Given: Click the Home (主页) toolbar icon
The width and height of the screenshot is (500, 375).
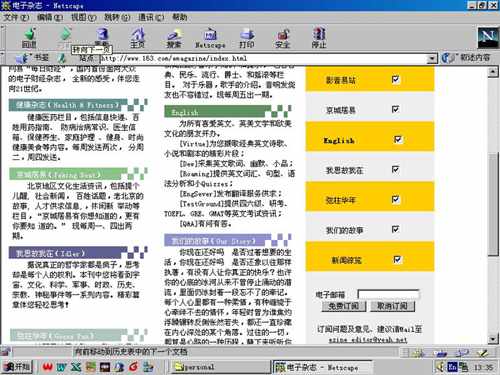Looking at the screenshot, I should [x=138, y=37].
